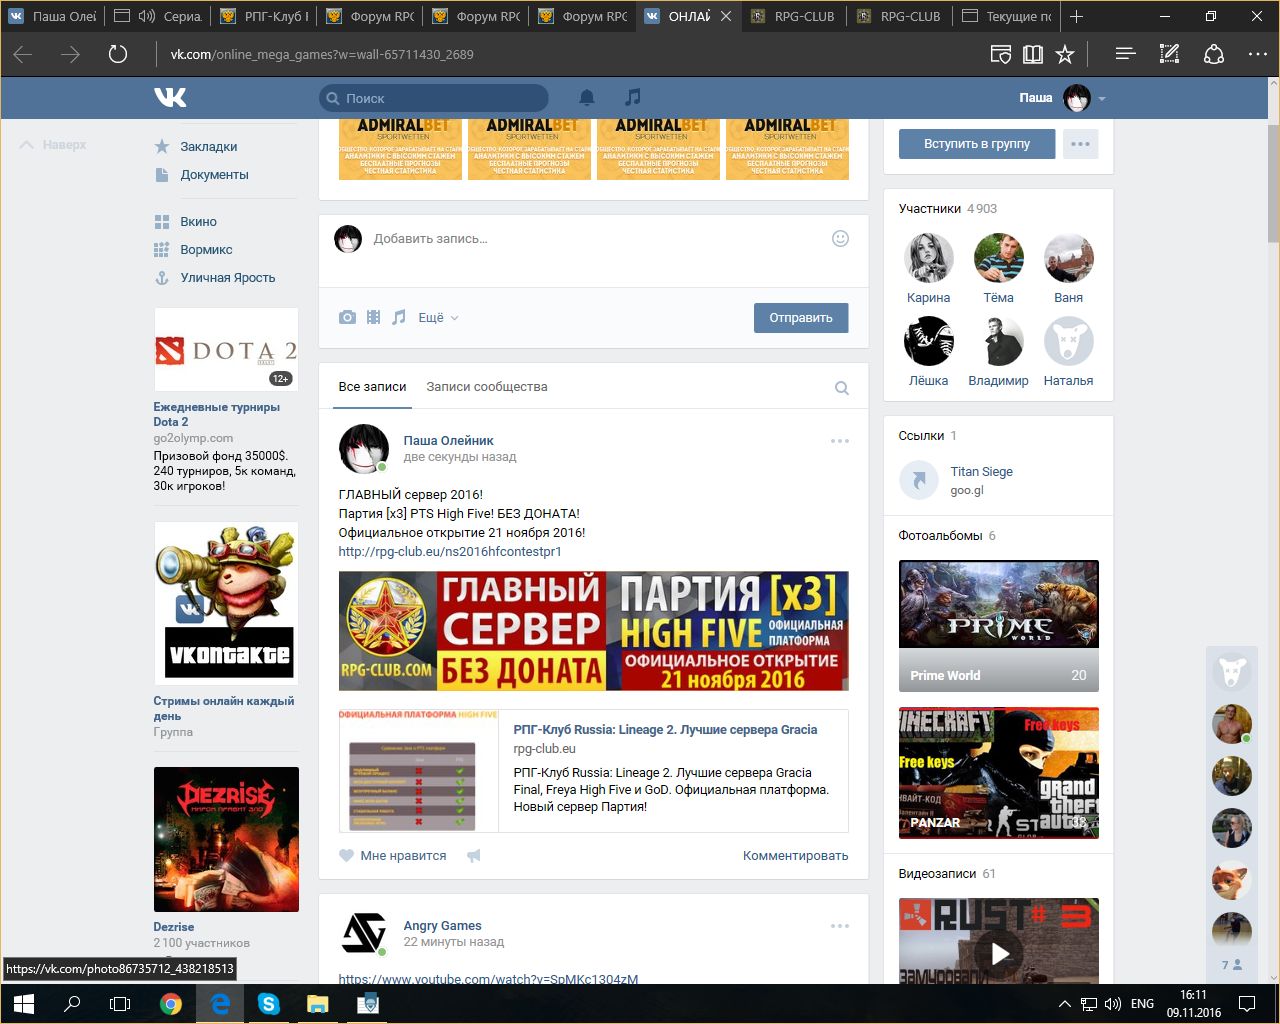Open the music note player icon
Screen dimensions: 1280x1024
tap(632, 97)
